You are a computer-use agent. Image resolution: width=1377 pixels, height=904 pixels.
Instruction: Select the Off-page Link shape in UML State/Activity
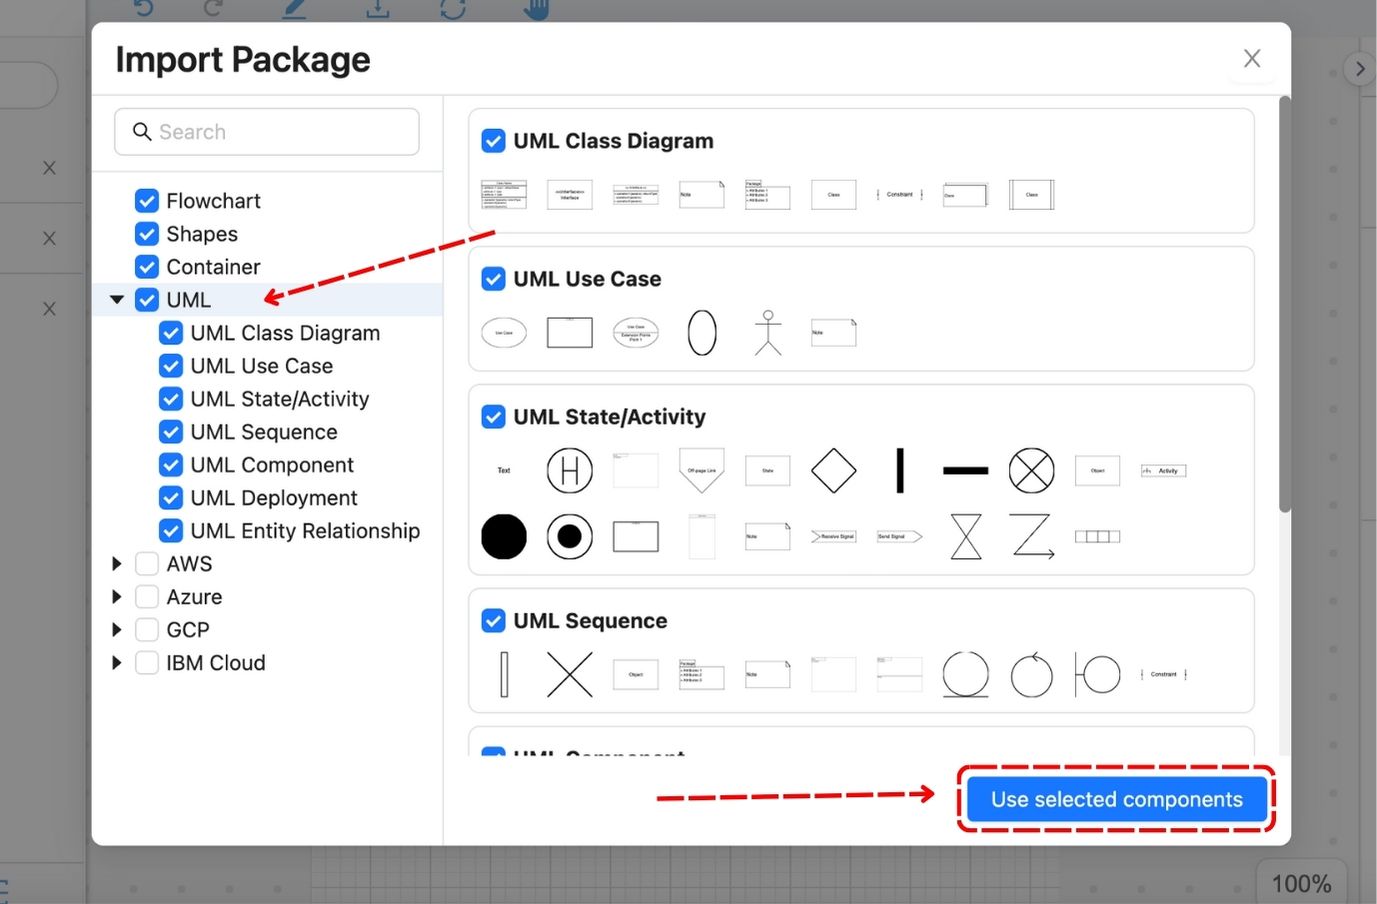click(701, 470)
